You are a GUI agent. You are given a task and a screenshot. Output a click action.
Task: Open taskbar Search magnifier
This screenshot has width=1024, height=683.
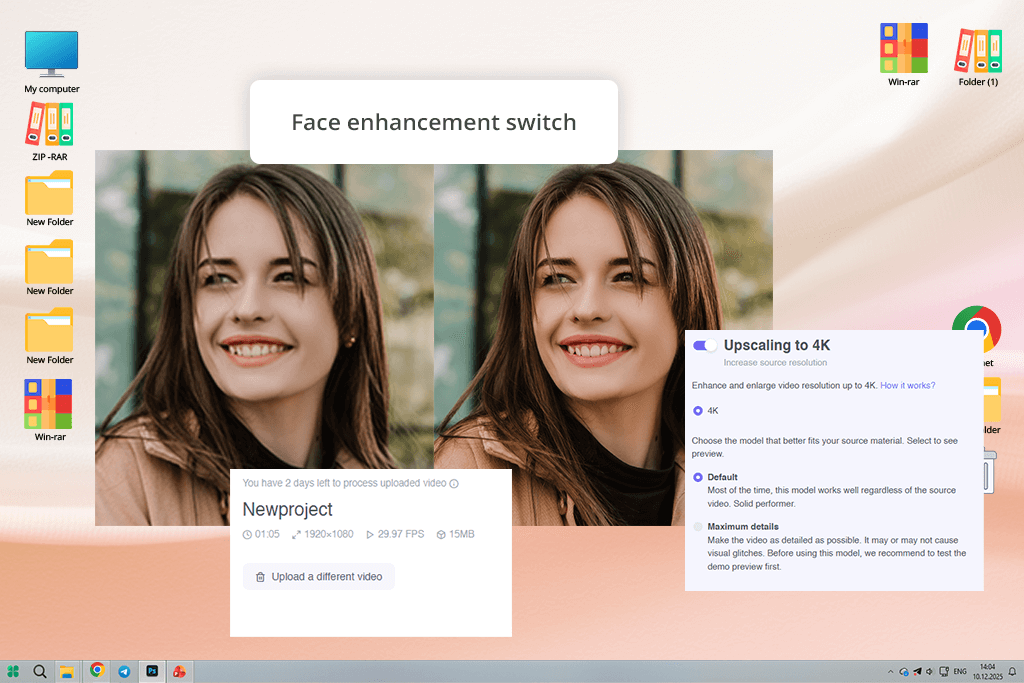tap(40, 671)
